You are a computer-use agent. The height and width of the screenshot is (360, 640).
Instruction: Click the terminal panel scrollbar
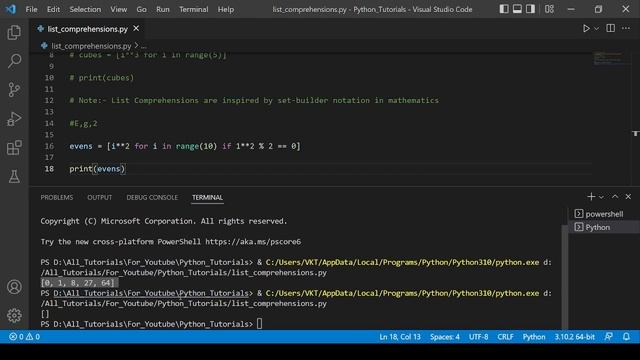coord(564,276)
